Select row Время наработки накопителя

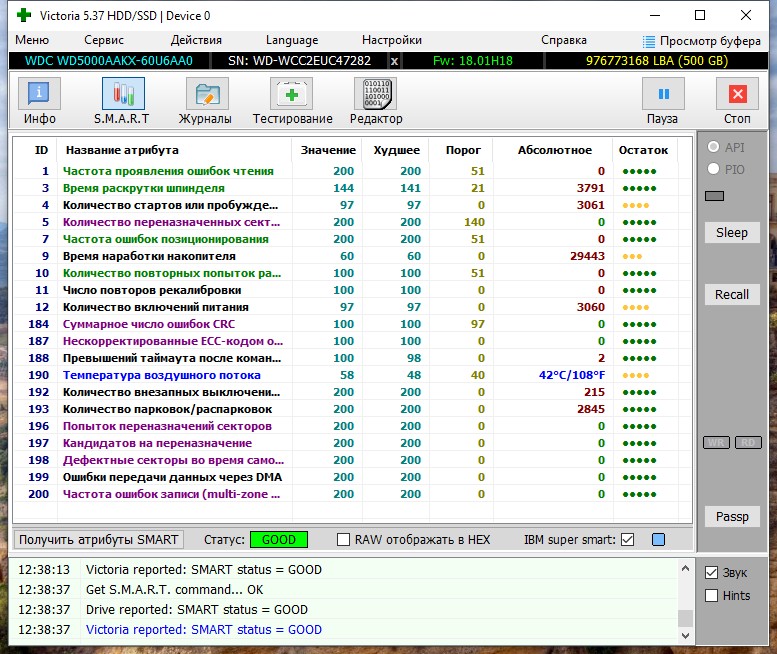[x=352, y=256]
